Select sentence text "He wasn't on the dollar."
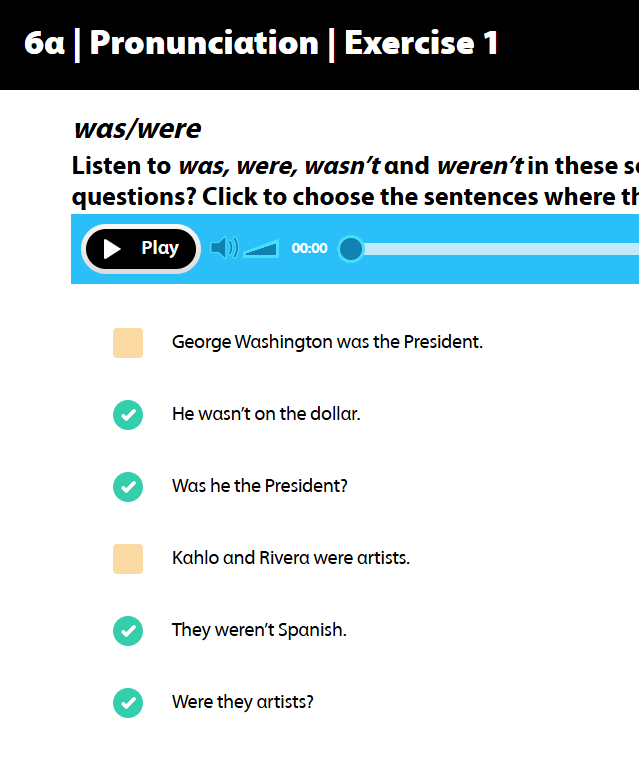 tap(266, 414)
